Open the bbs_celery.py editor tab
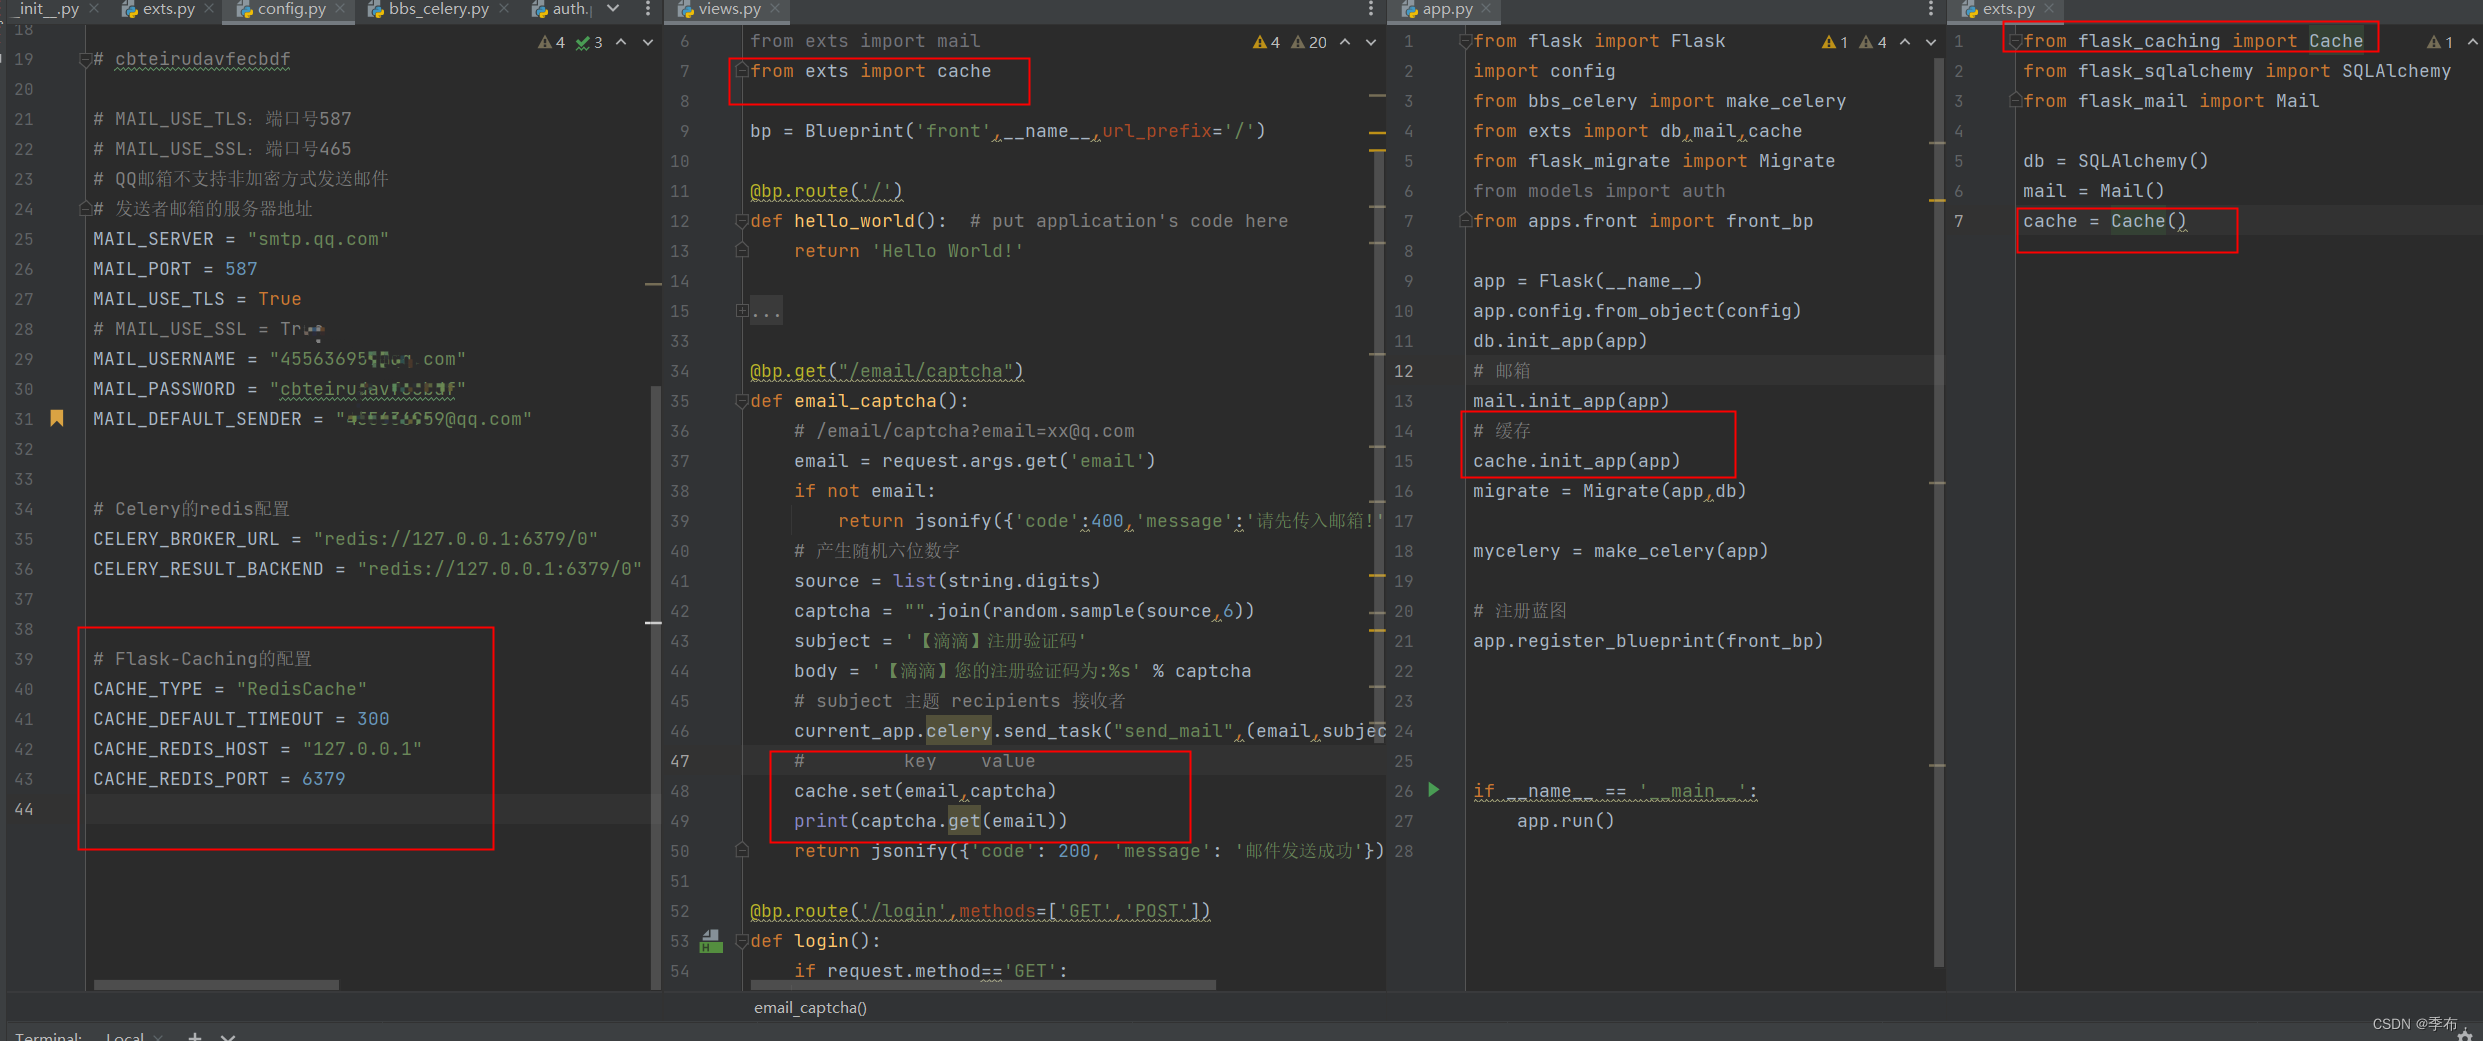 (x=438, y=9)
